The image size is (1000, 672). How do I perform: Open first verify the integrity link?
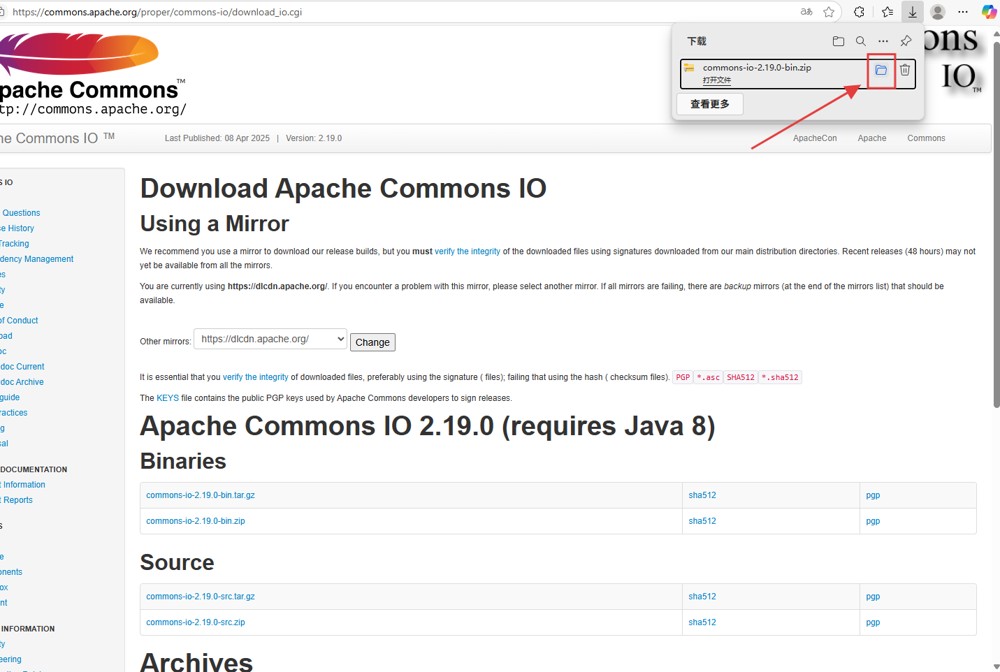coord(467,251)
